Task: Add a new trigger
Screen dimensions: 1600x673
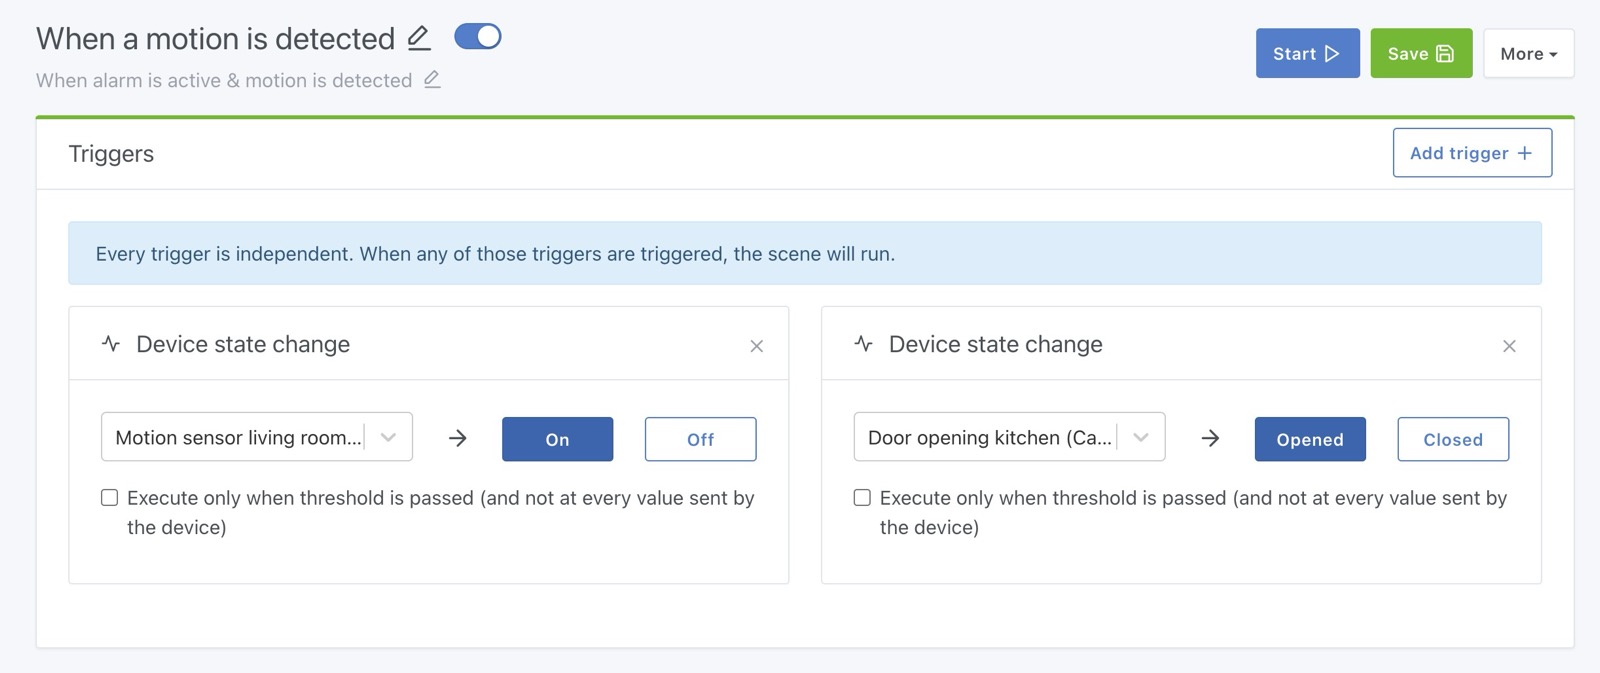Action: tap(1472, 153)
